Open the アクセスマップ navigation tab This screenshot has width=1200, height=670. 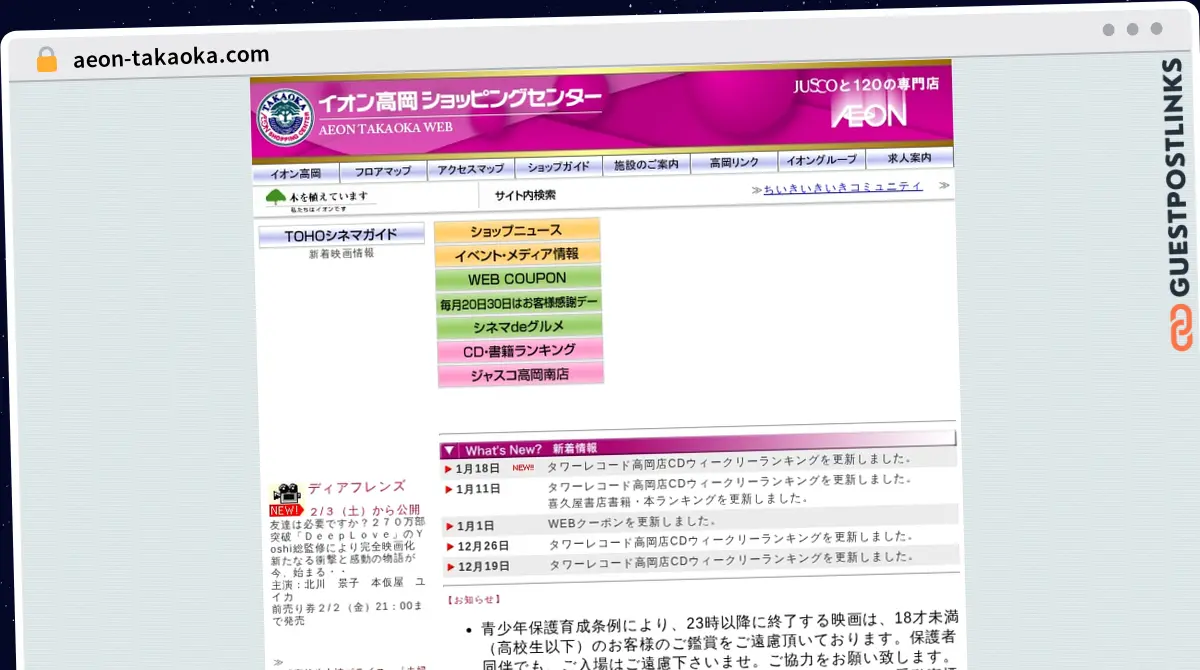coord(471,170)
